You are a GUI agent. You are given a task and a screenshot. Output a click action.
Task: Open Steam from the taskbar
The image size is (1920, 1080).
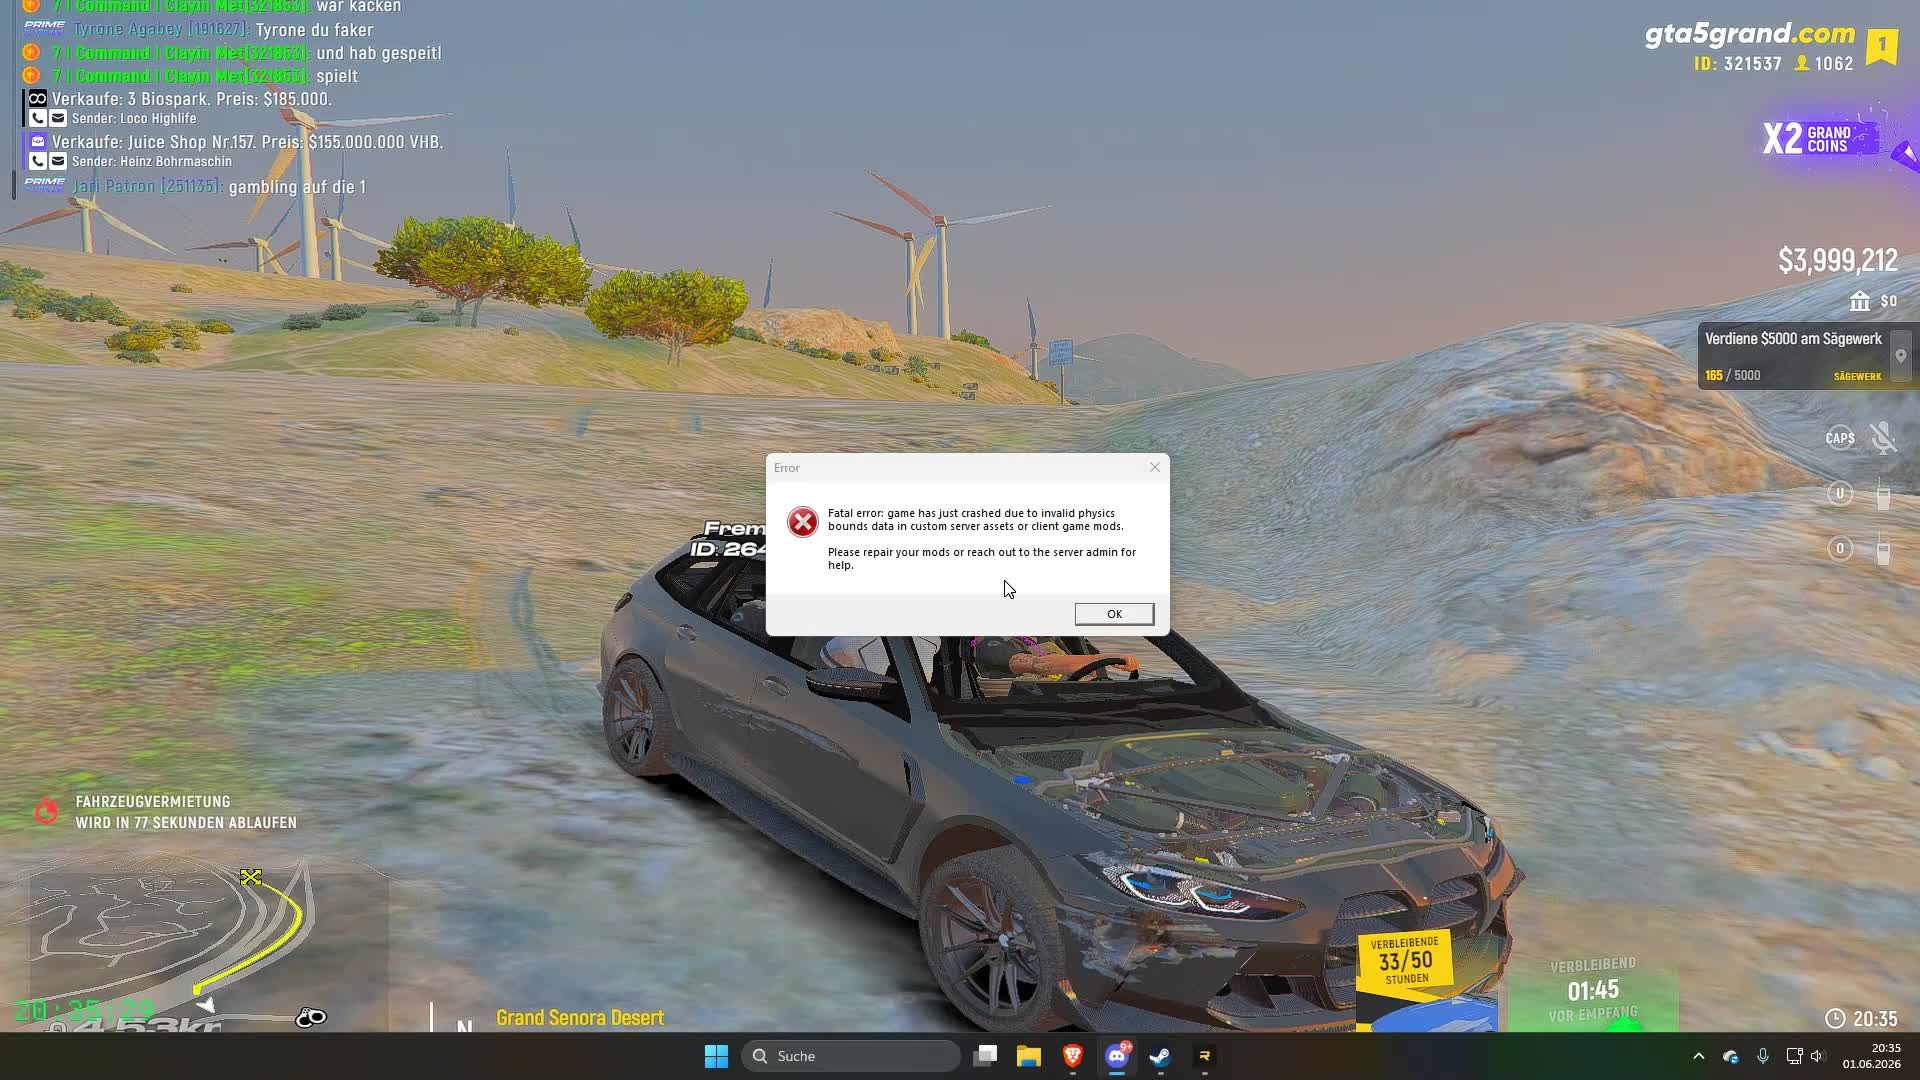click(x=1160, y=1056)
